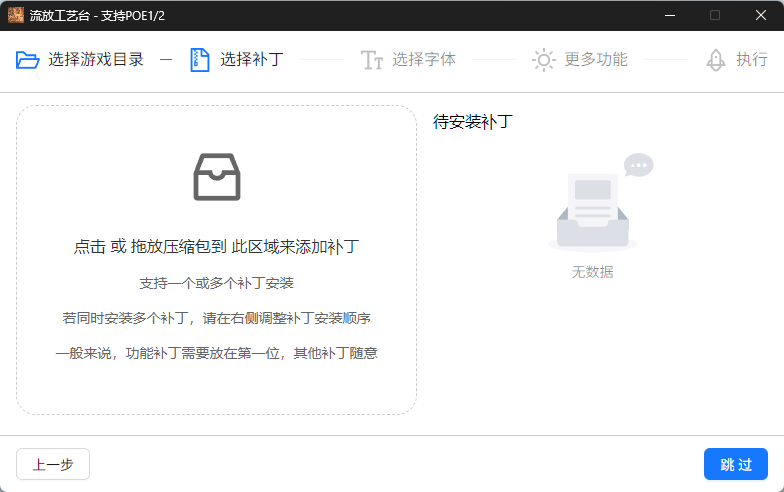Screen dimensions: 784x492
Task: Switch to the 更多功能 step label
Action: point(596,60)
